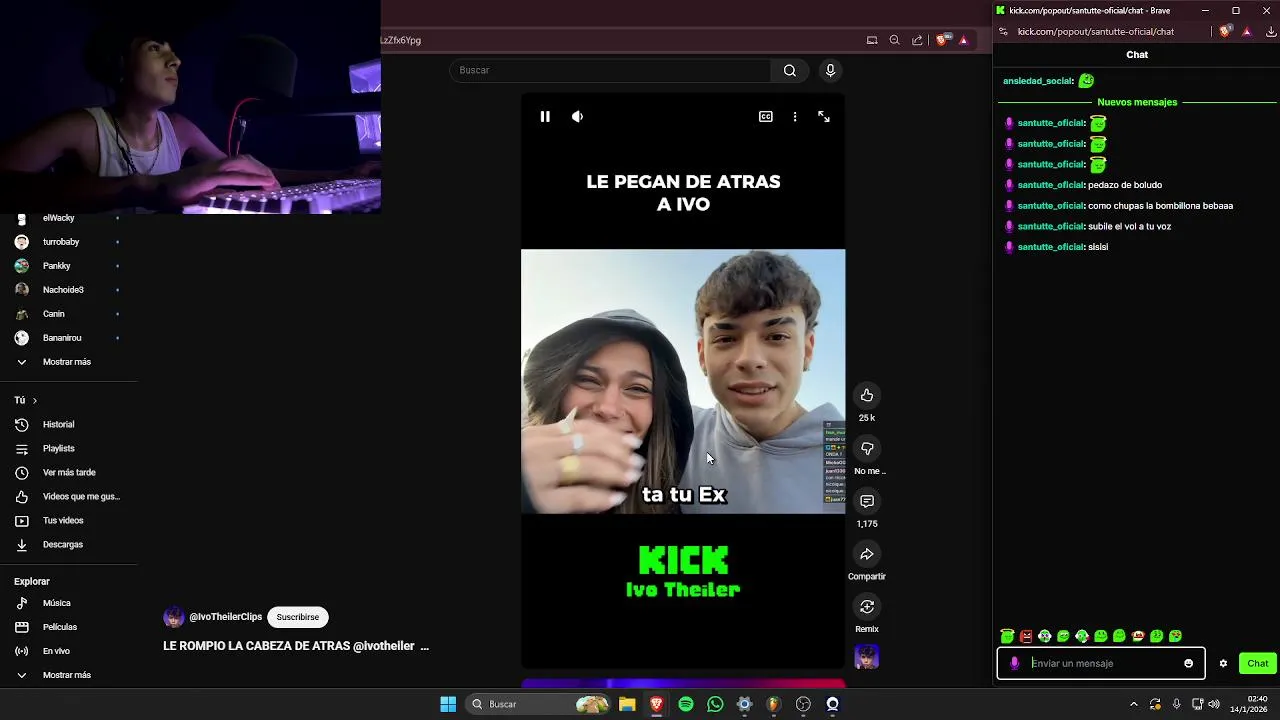
Task: Mute the Shorts video volume
Action: coord(577,117)
